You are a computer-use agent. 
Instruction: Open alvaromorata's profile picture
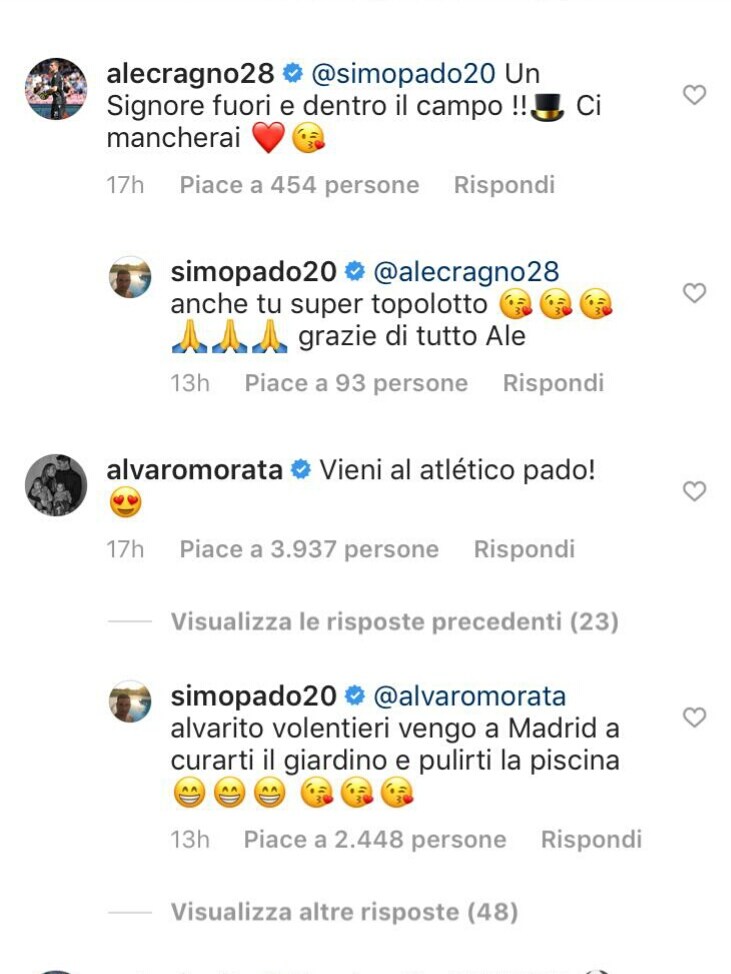[x=56, y=485]
